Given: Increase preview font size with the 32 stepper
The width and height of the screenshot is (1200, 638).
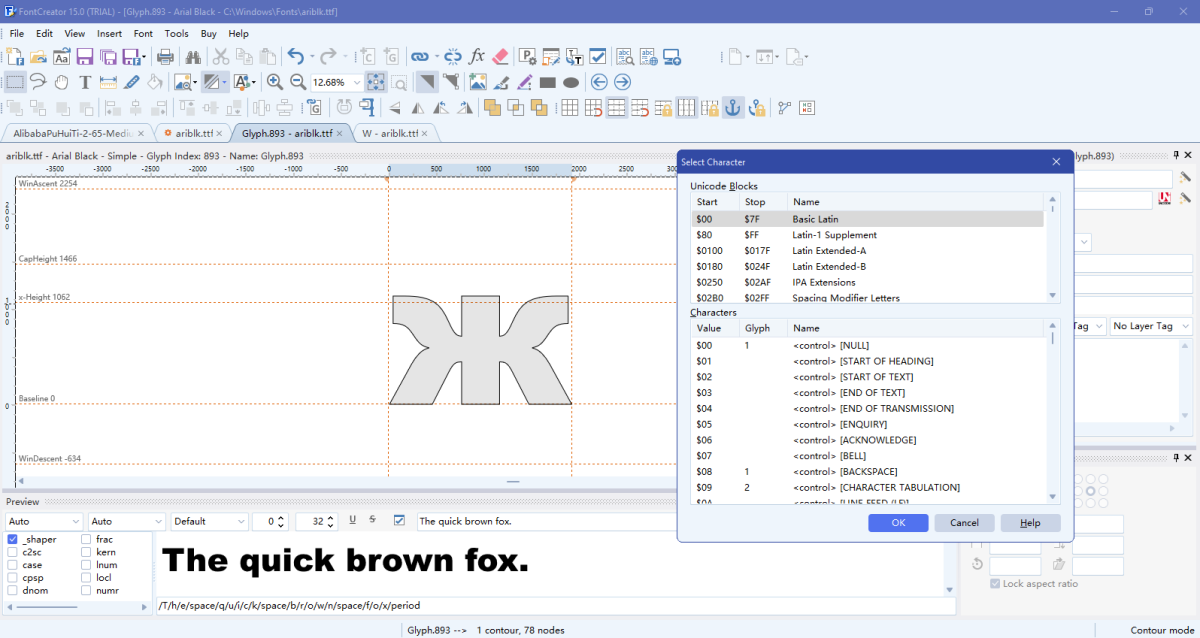Looking at the screenshot, I should coord(331,517).
